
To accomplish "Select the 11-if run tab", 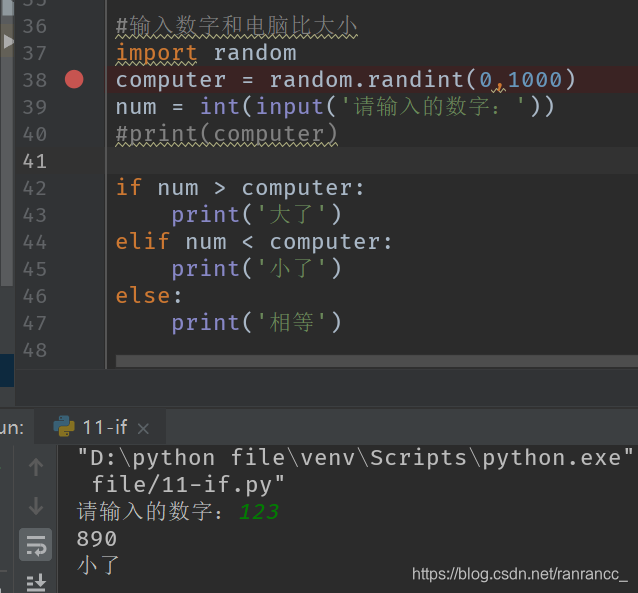I will [101, 427].
